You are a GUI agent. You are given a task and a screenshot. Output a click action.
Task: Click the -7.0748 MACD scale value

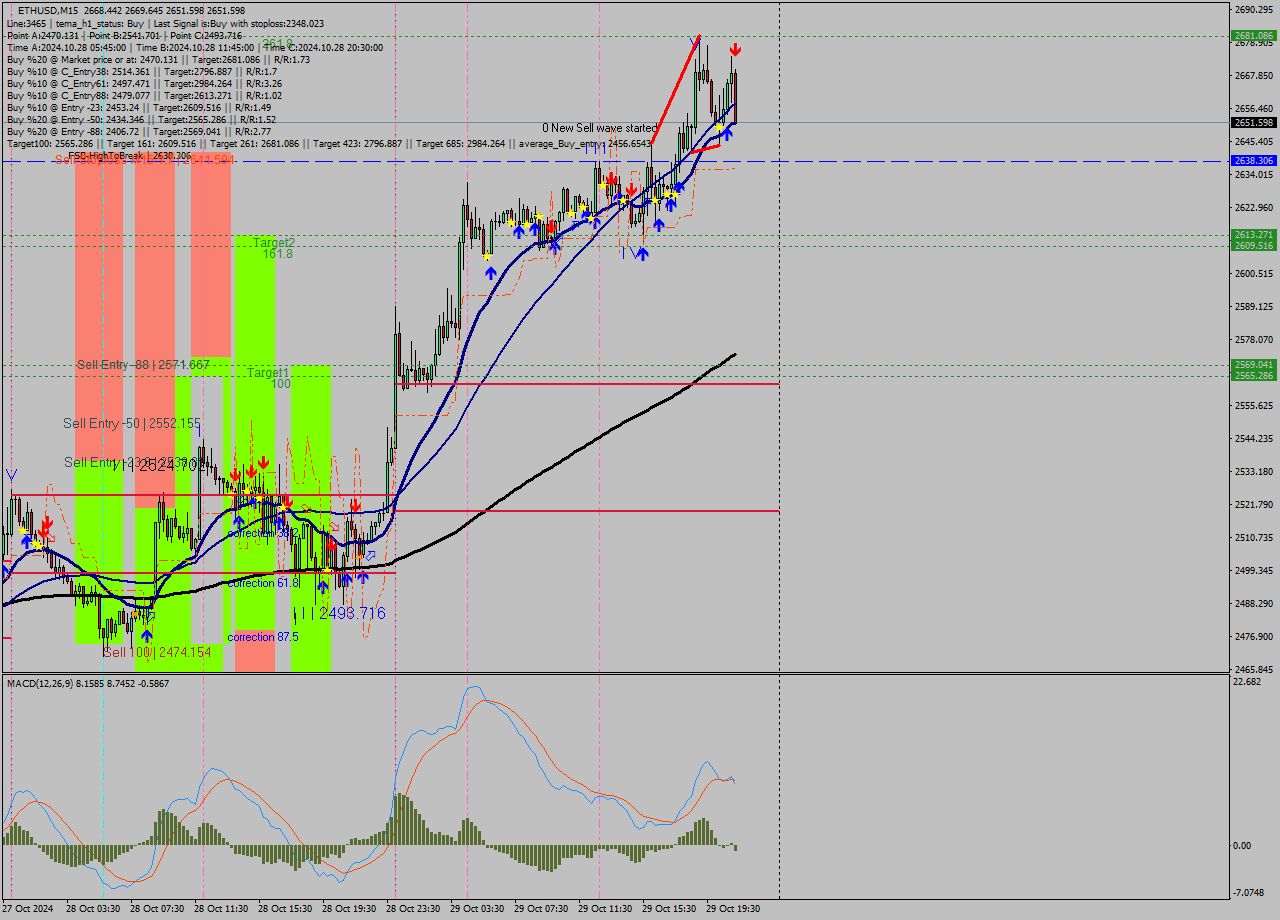click(x=1249, y=892)
